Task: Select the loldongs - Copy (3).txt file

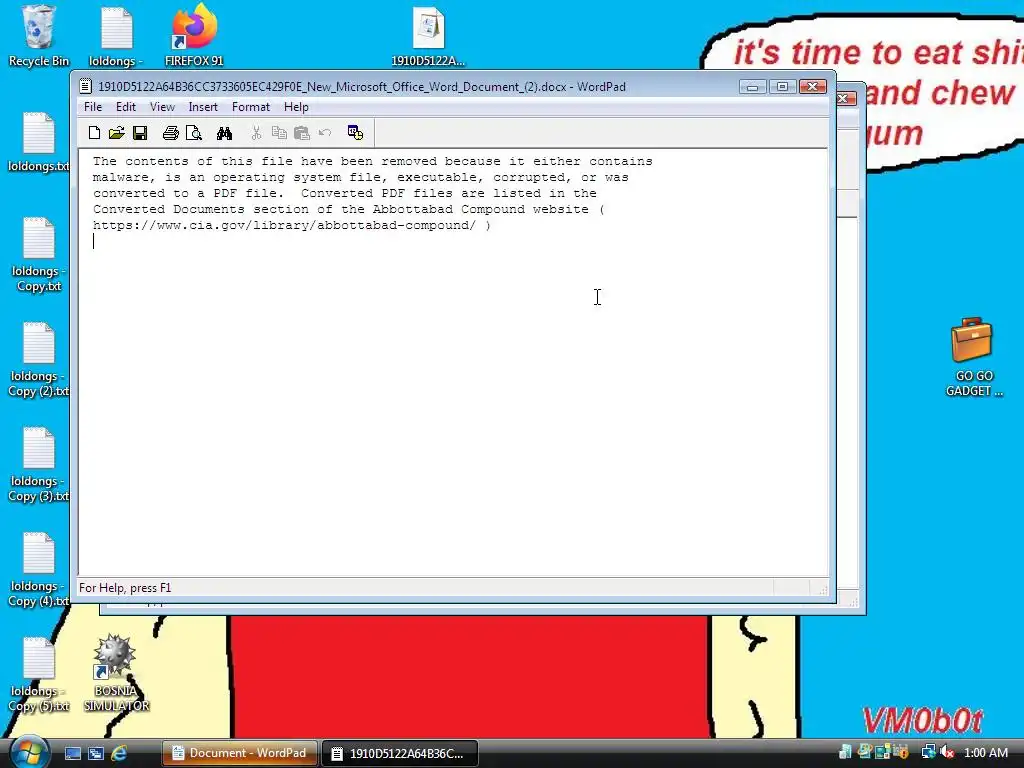Action: tap(39, 465)
